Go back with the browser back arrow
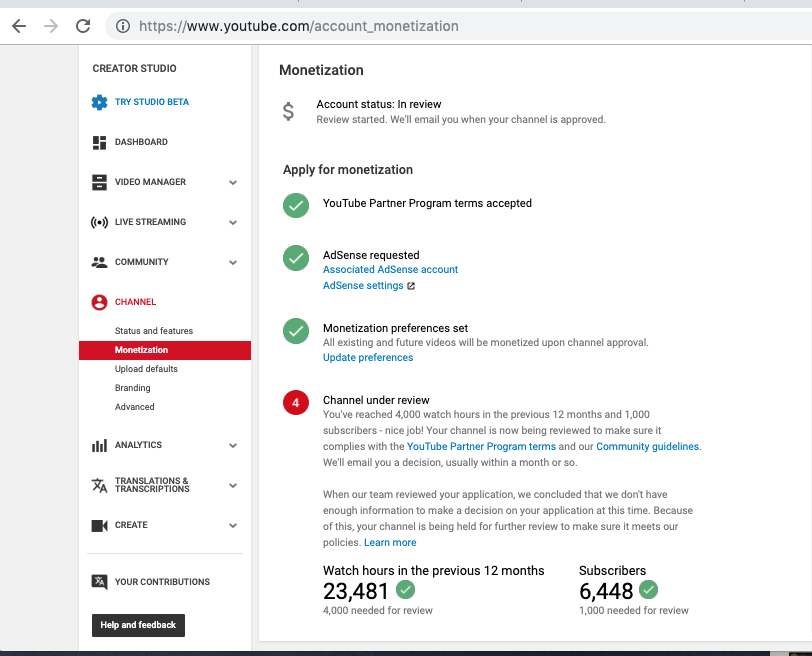Viewport: 812px width, 656px height. tap(19, 26)
